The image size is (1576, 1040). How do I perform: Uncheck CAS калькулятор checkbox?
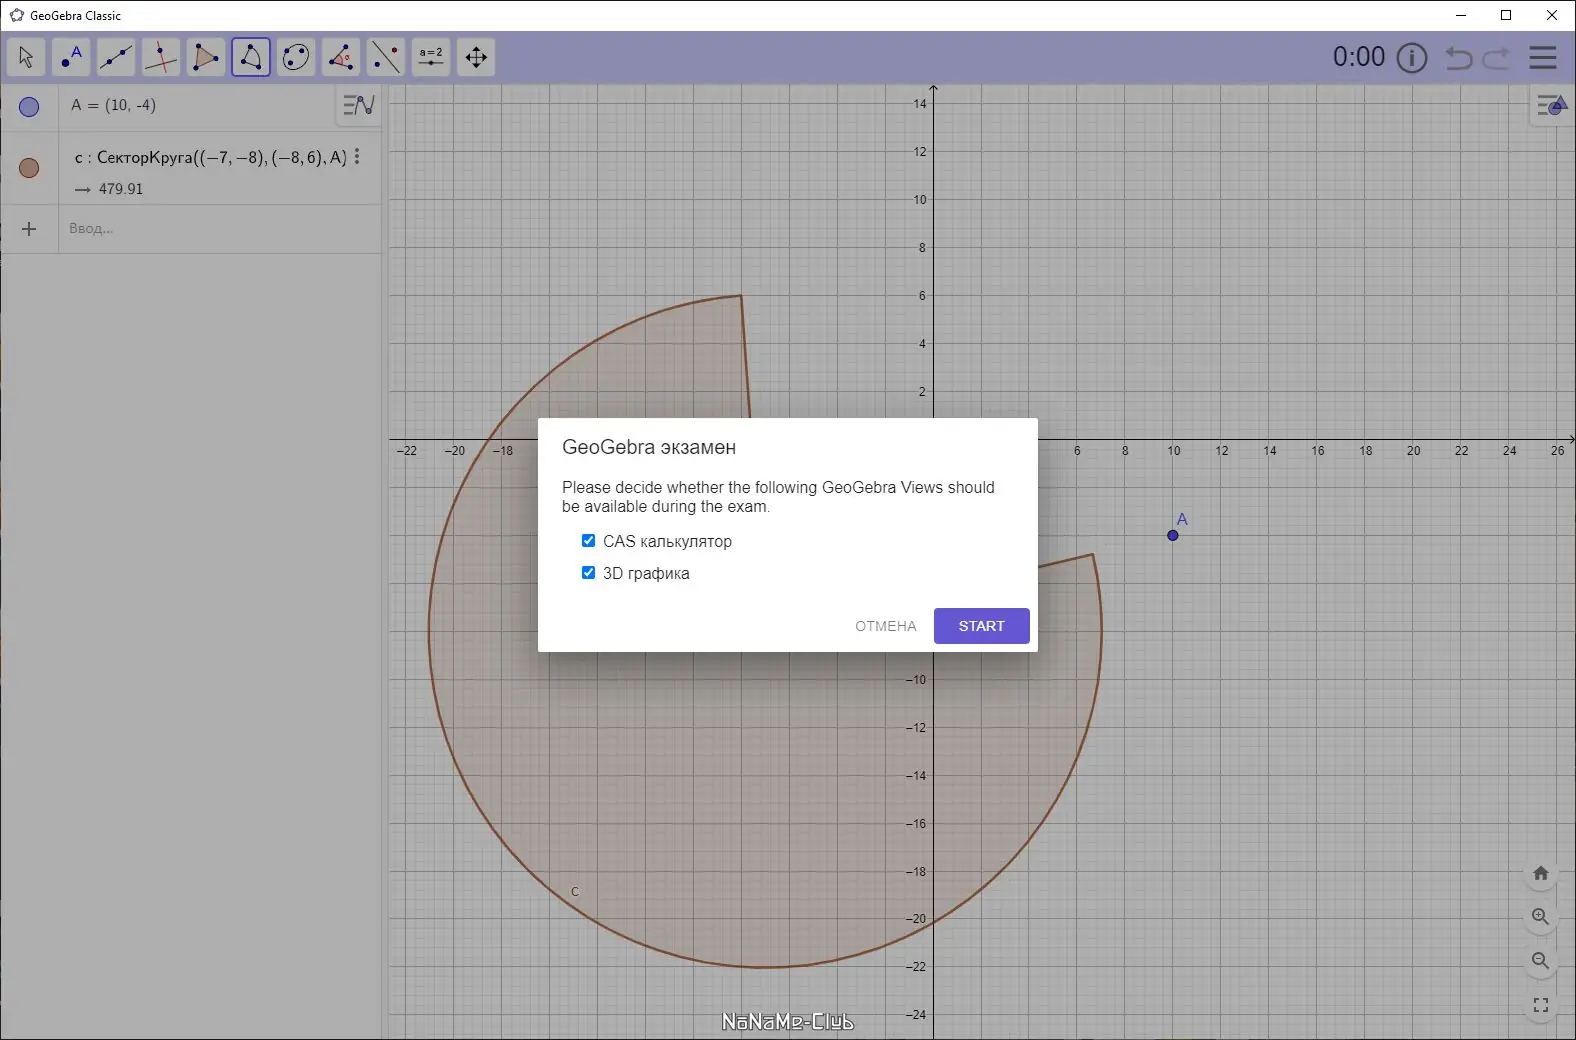tap(588, 541)
